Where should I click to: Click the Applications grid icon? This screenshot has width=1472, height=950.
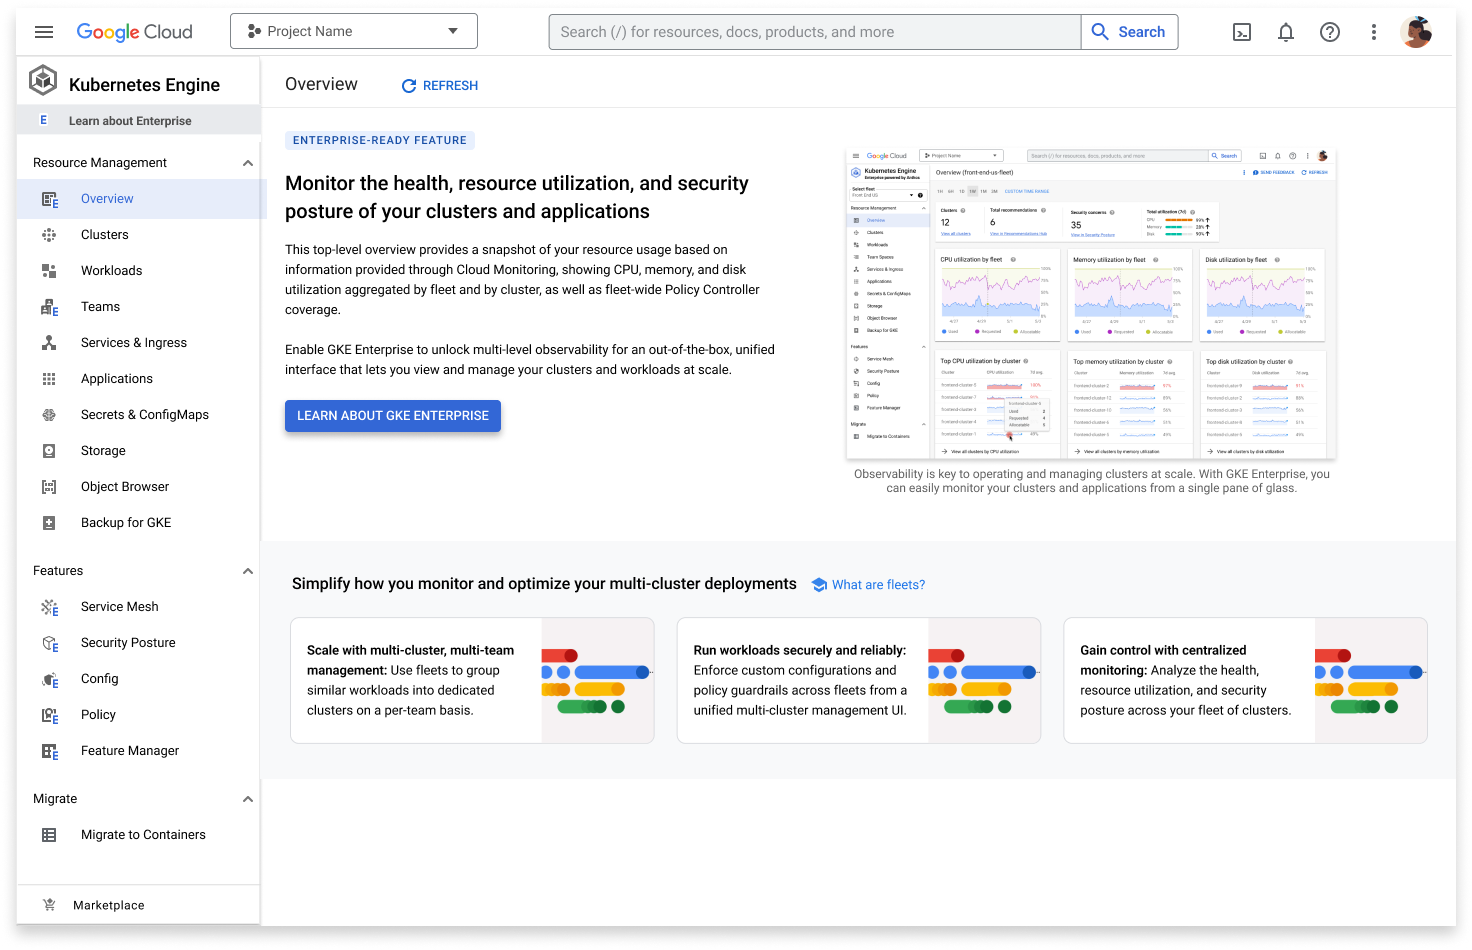click(49, 379)
